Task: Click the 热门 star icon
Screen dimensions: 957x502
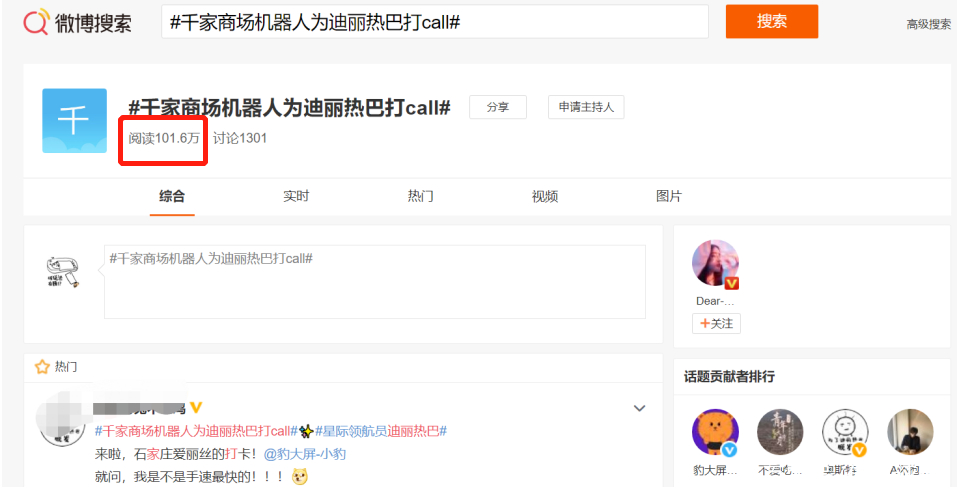Action: click(42, 367)
